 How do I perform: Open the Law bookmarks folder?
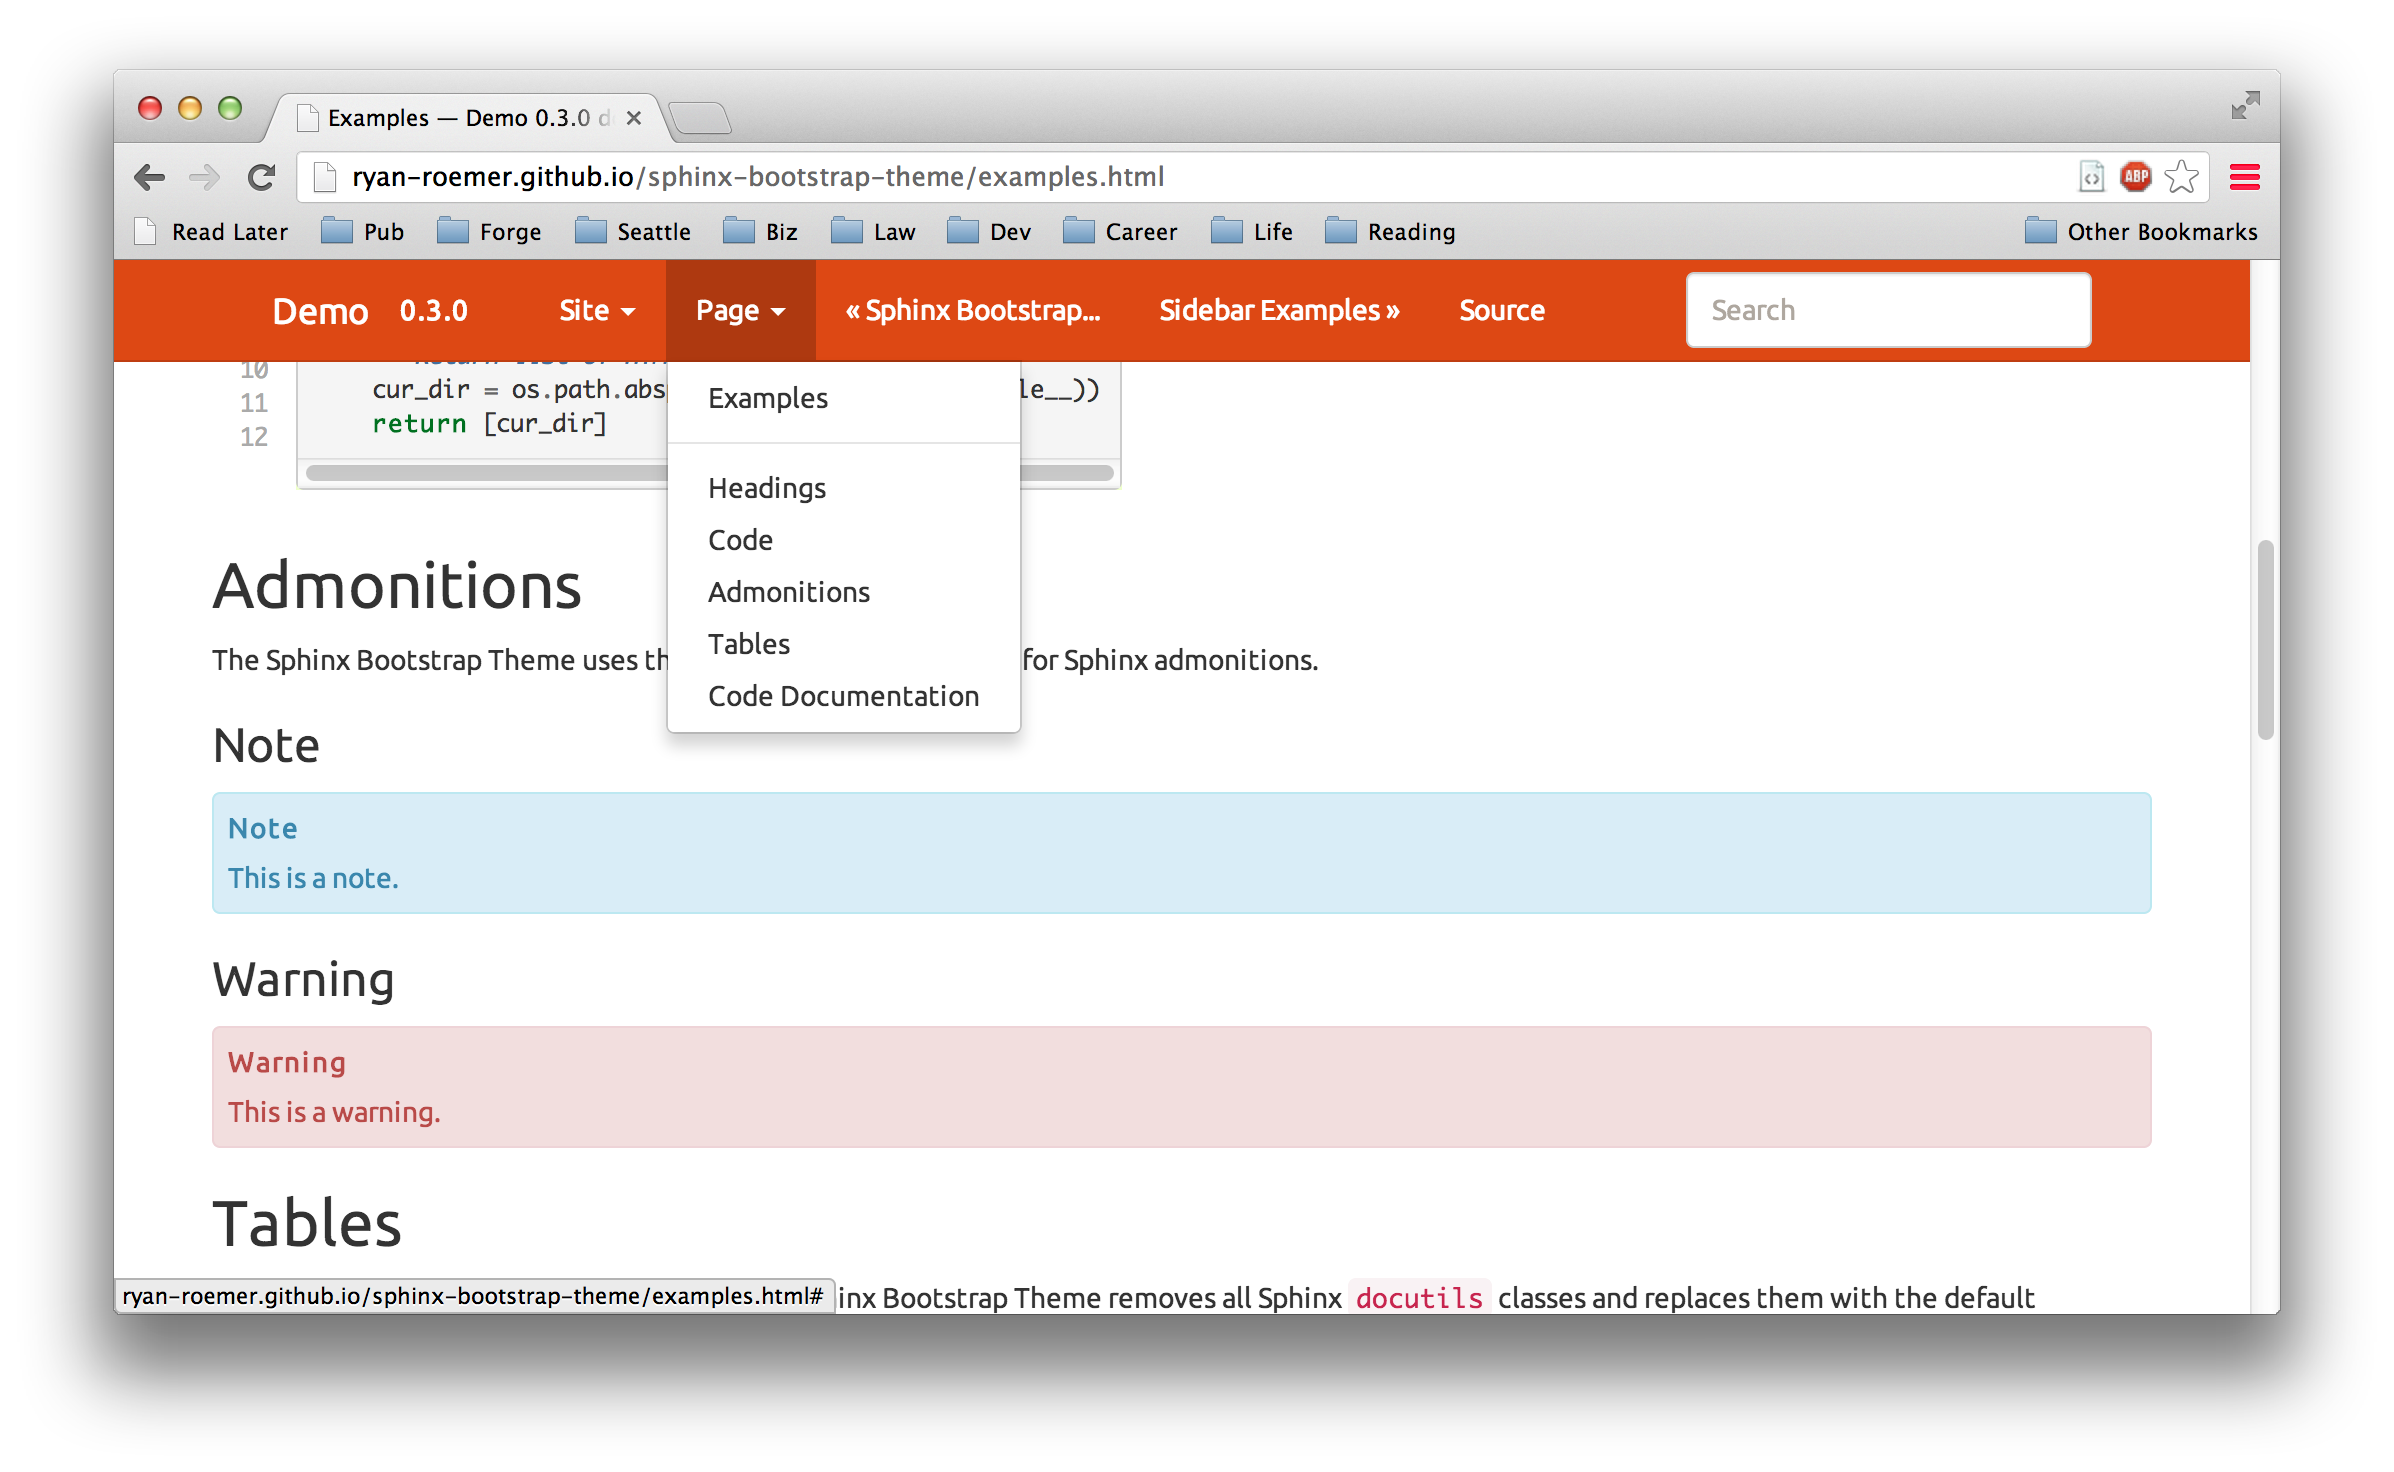[875, 231]
